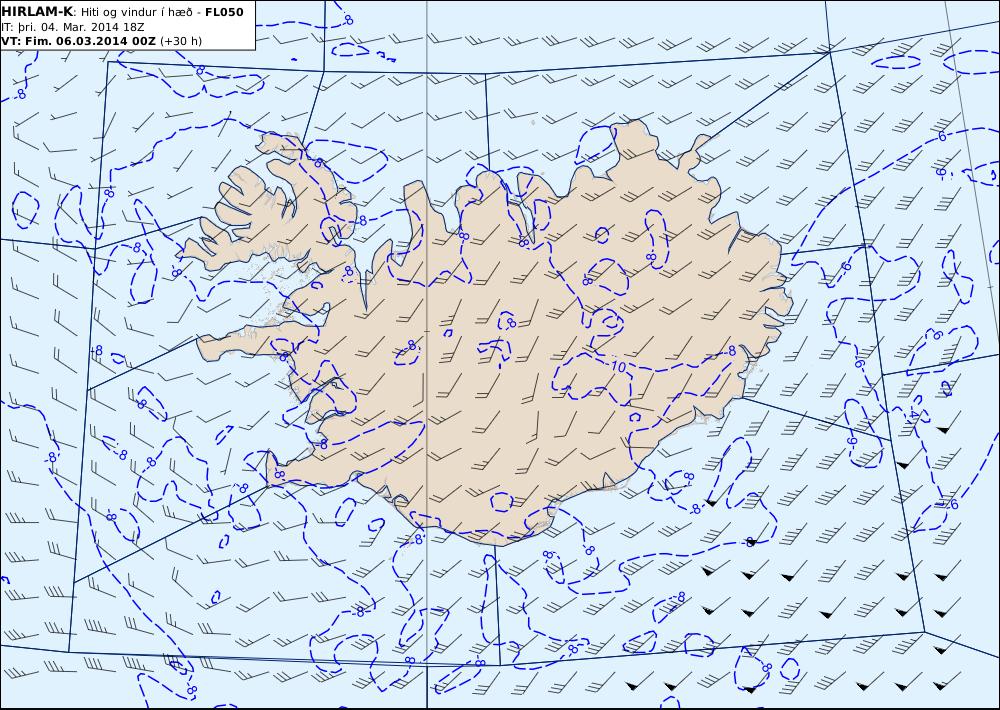Click the HIRLAM-K model title text
This screenshot has width=1000, height=710.
(x=37, y=12)
